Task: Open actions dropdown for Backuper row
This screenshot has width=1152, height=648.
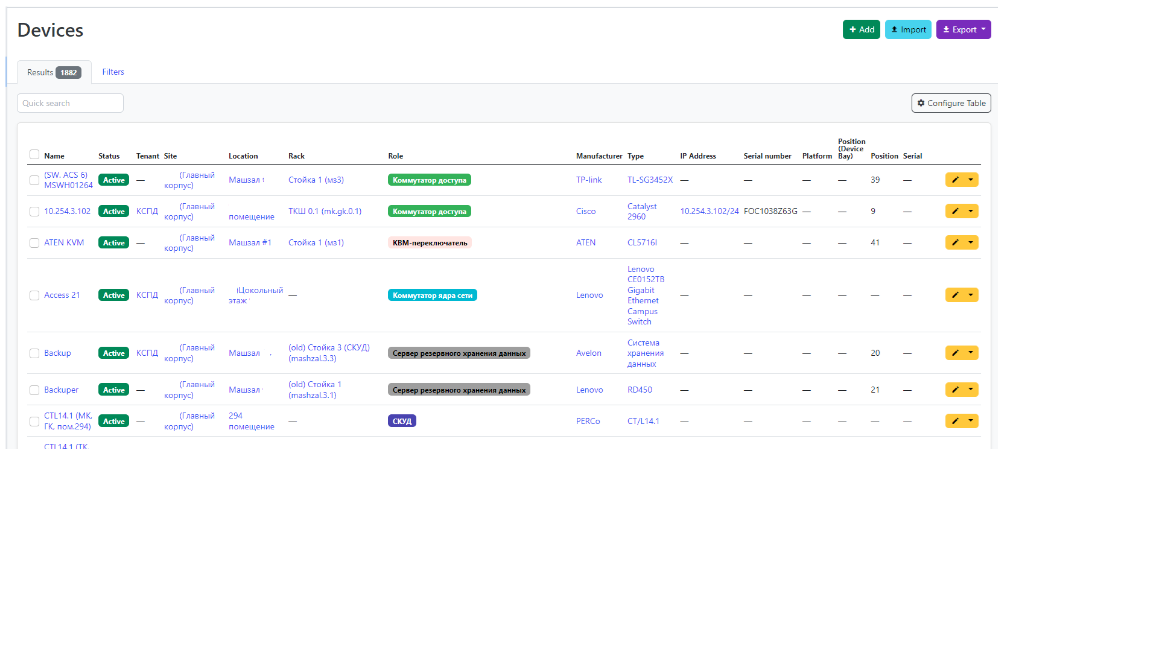Action: click(971, 390)
